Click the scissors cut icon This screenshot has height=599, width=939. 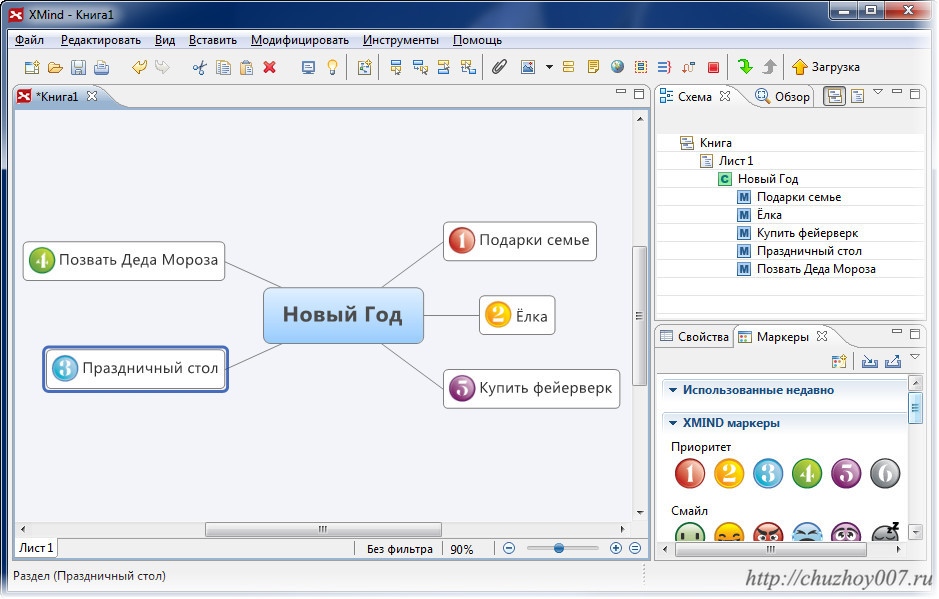[x=199, y=67]
